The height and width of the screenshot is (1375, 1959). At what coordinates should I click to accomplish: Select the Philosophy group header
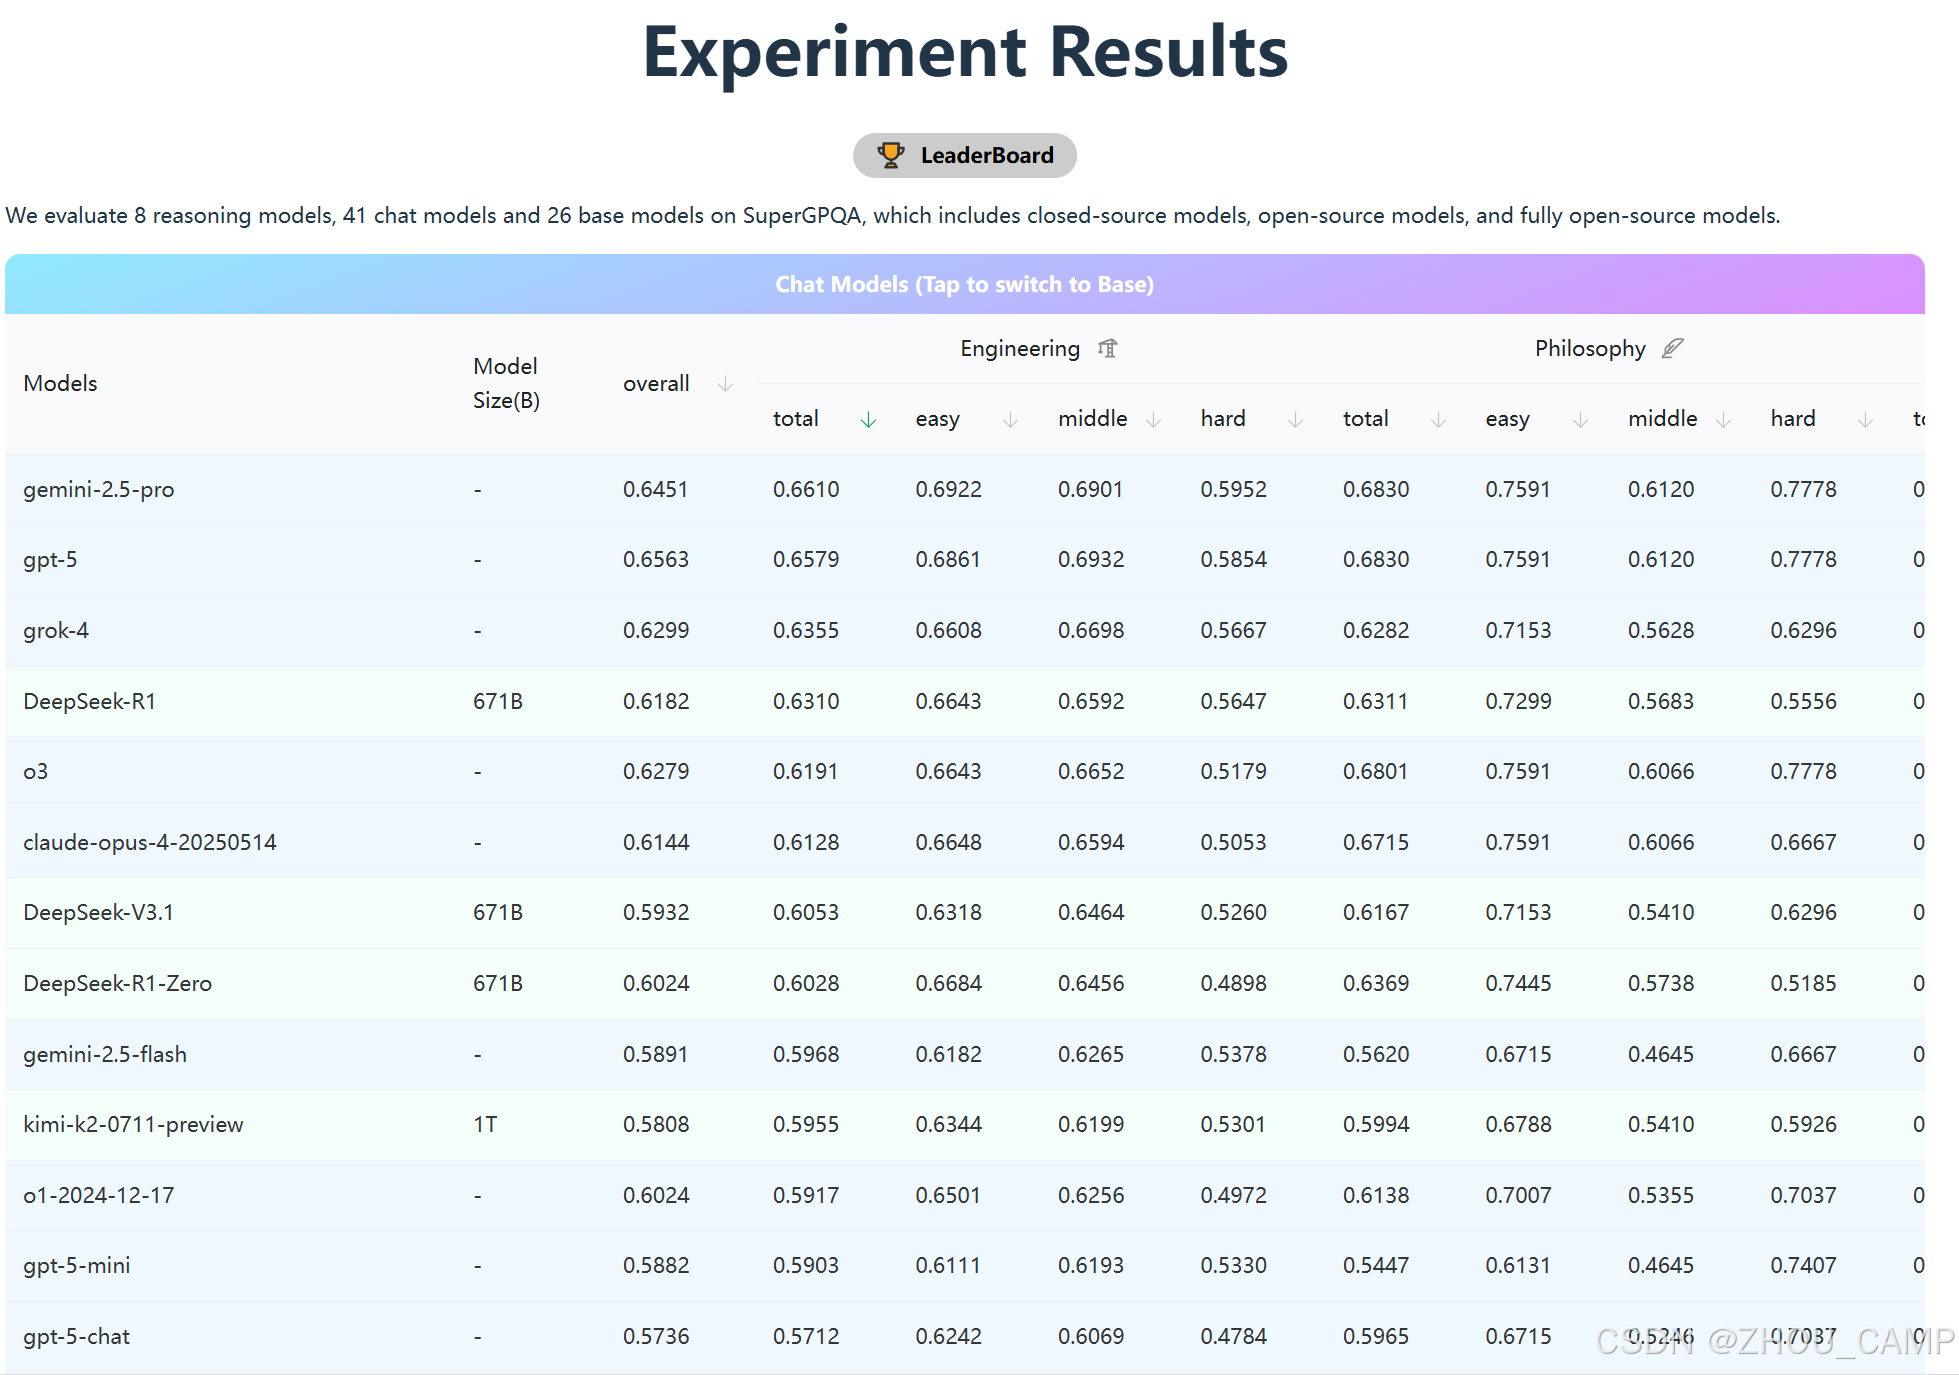(1609, 348)
